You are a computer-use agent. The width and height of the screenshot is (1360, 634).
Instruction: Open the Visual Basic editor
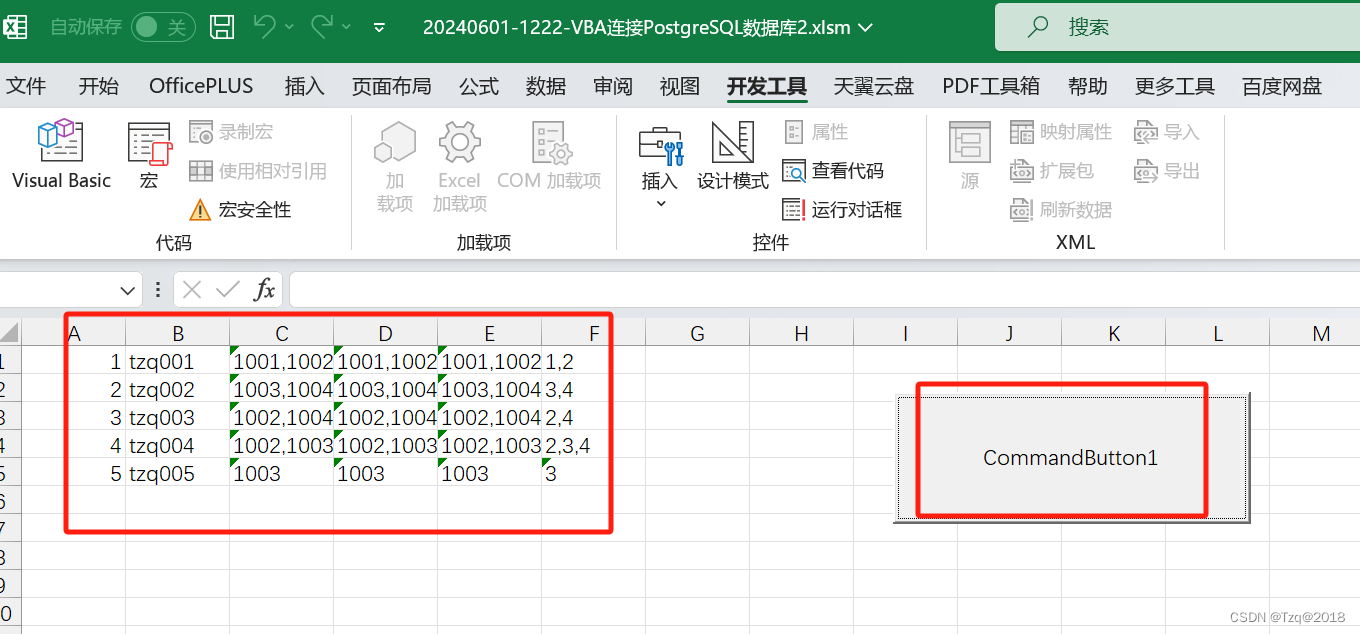coord(60,155)
